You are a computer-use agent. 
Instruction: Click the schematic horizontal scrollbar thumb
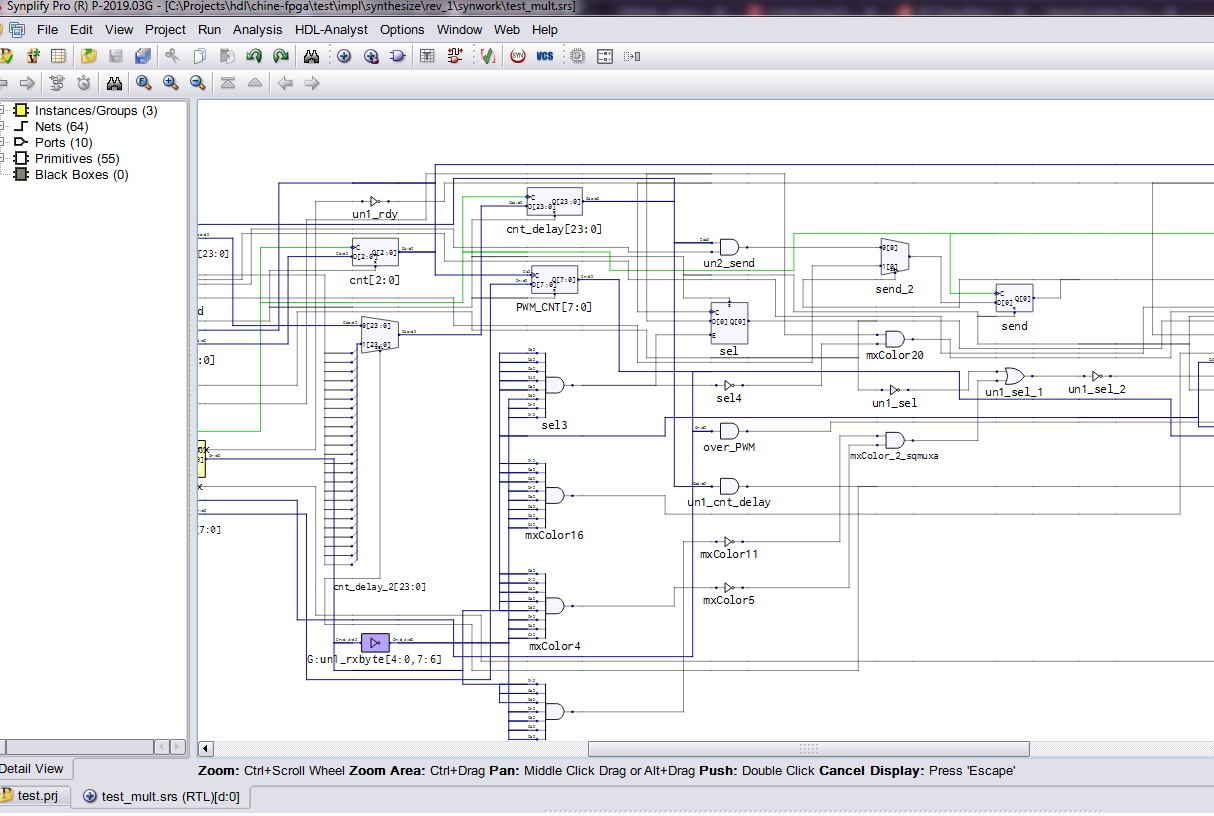[x=808, y=748]
